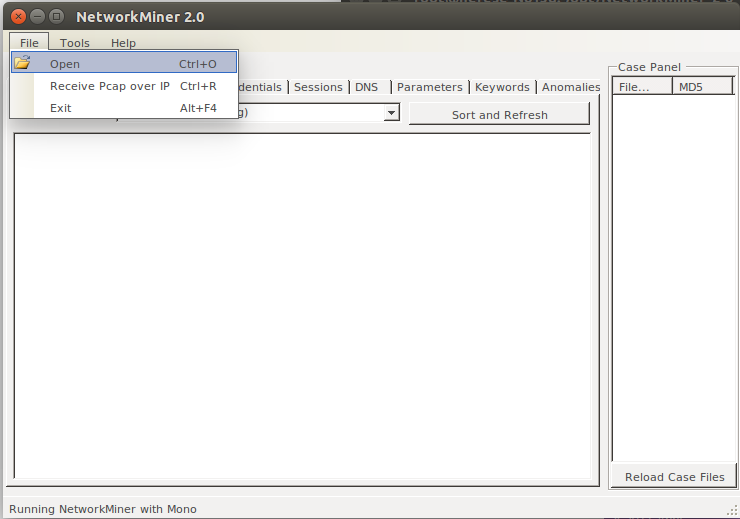Choose Receive Pcap over IP
The image size is (740, 519).
point(124,86)
